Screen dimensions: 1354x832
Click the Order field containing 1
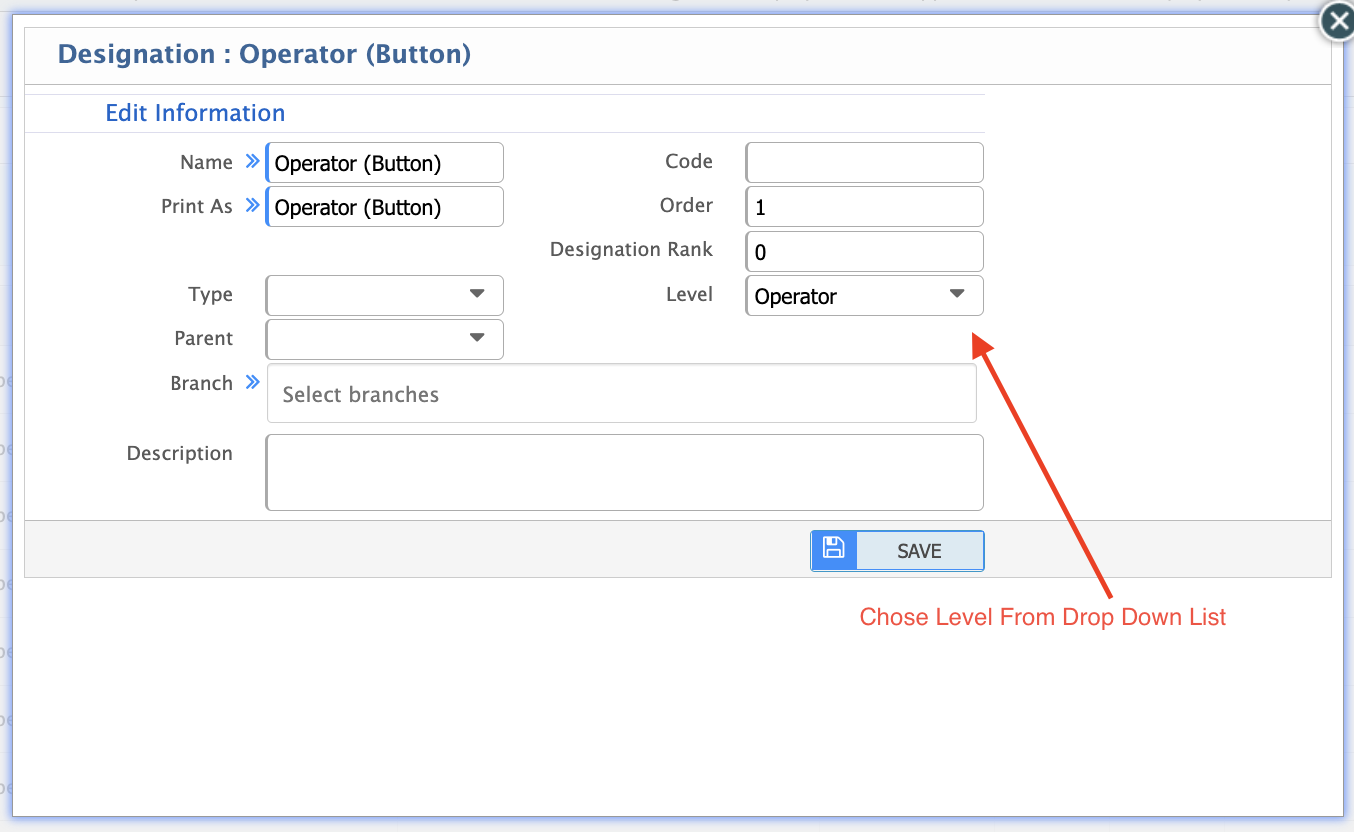point(864,206)
